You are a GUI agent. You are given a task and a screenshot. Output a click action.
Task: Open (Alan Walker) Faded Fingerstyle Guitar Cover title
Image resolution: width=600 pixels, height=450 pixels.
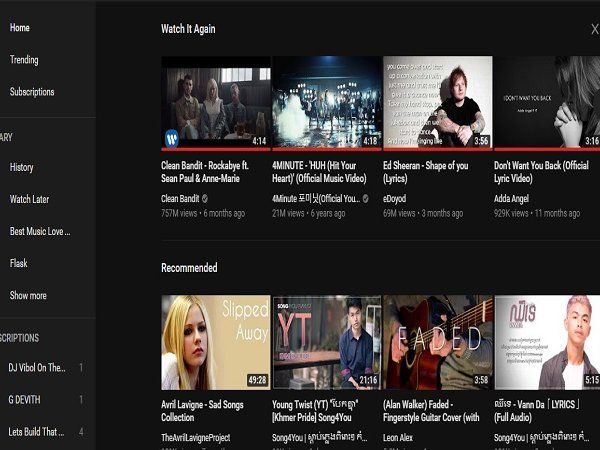(431, 411)
